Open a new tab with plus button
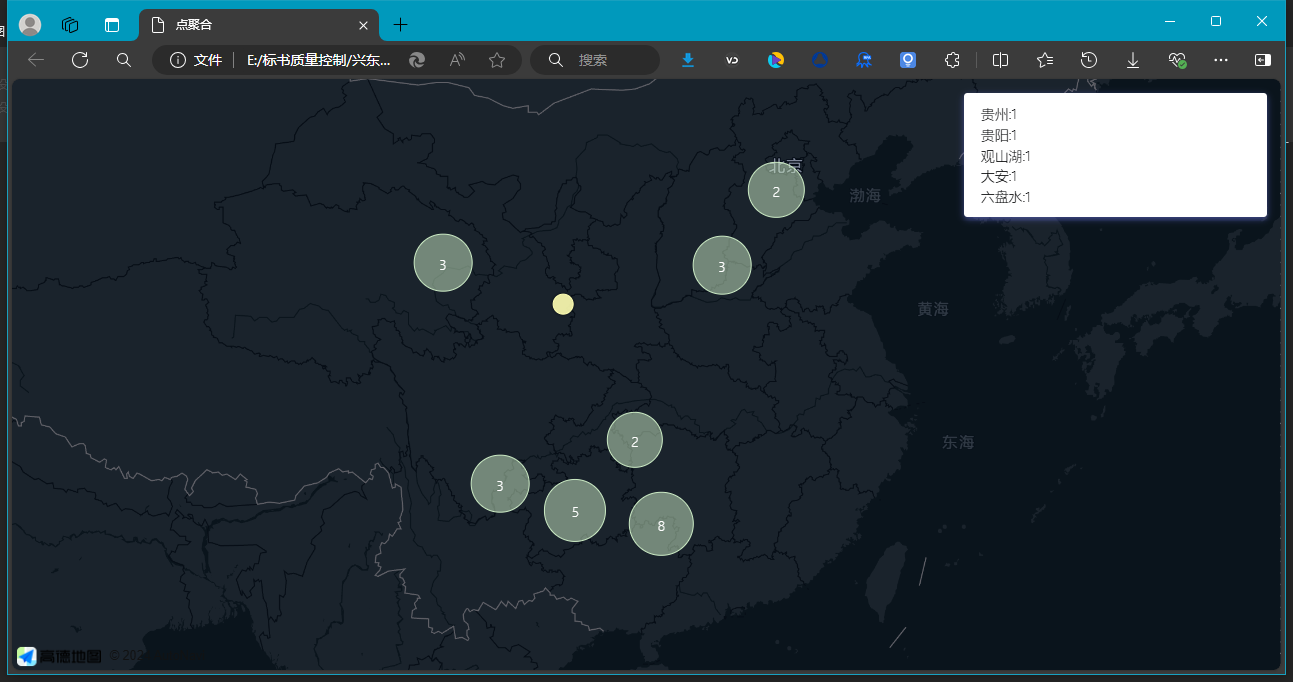 tap(400, 25)
